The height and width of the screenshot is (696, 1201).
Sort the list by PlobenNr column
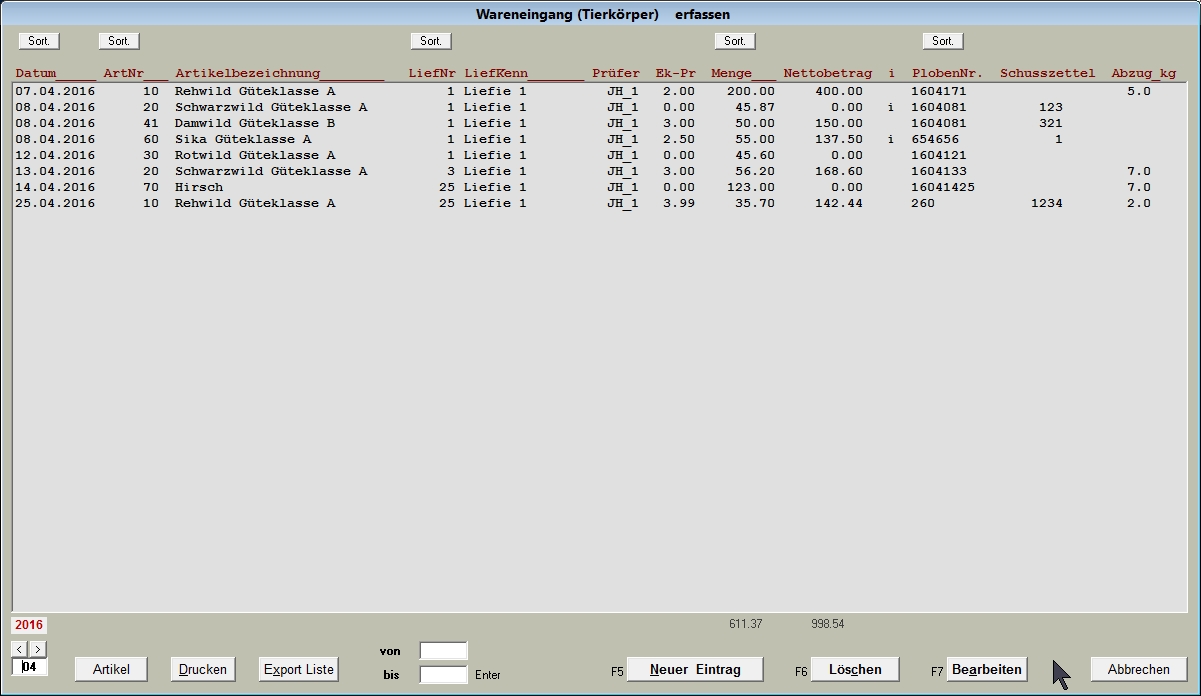[x=943, y=41]
